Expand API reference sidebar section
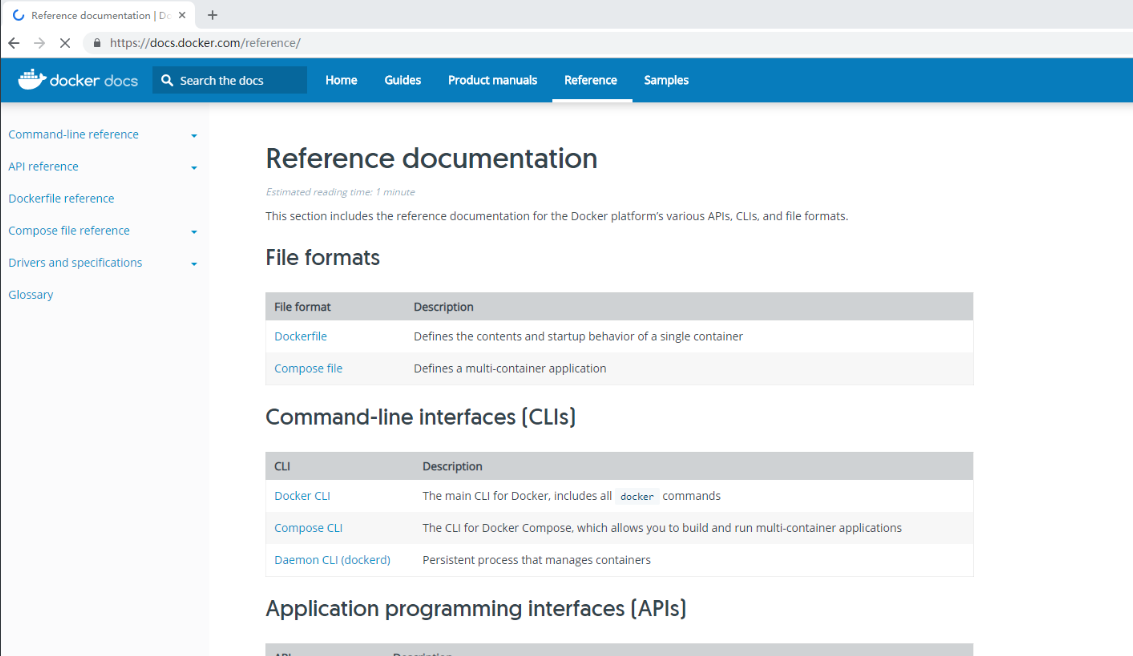The image size is (1133, 656). click(194, 167)
